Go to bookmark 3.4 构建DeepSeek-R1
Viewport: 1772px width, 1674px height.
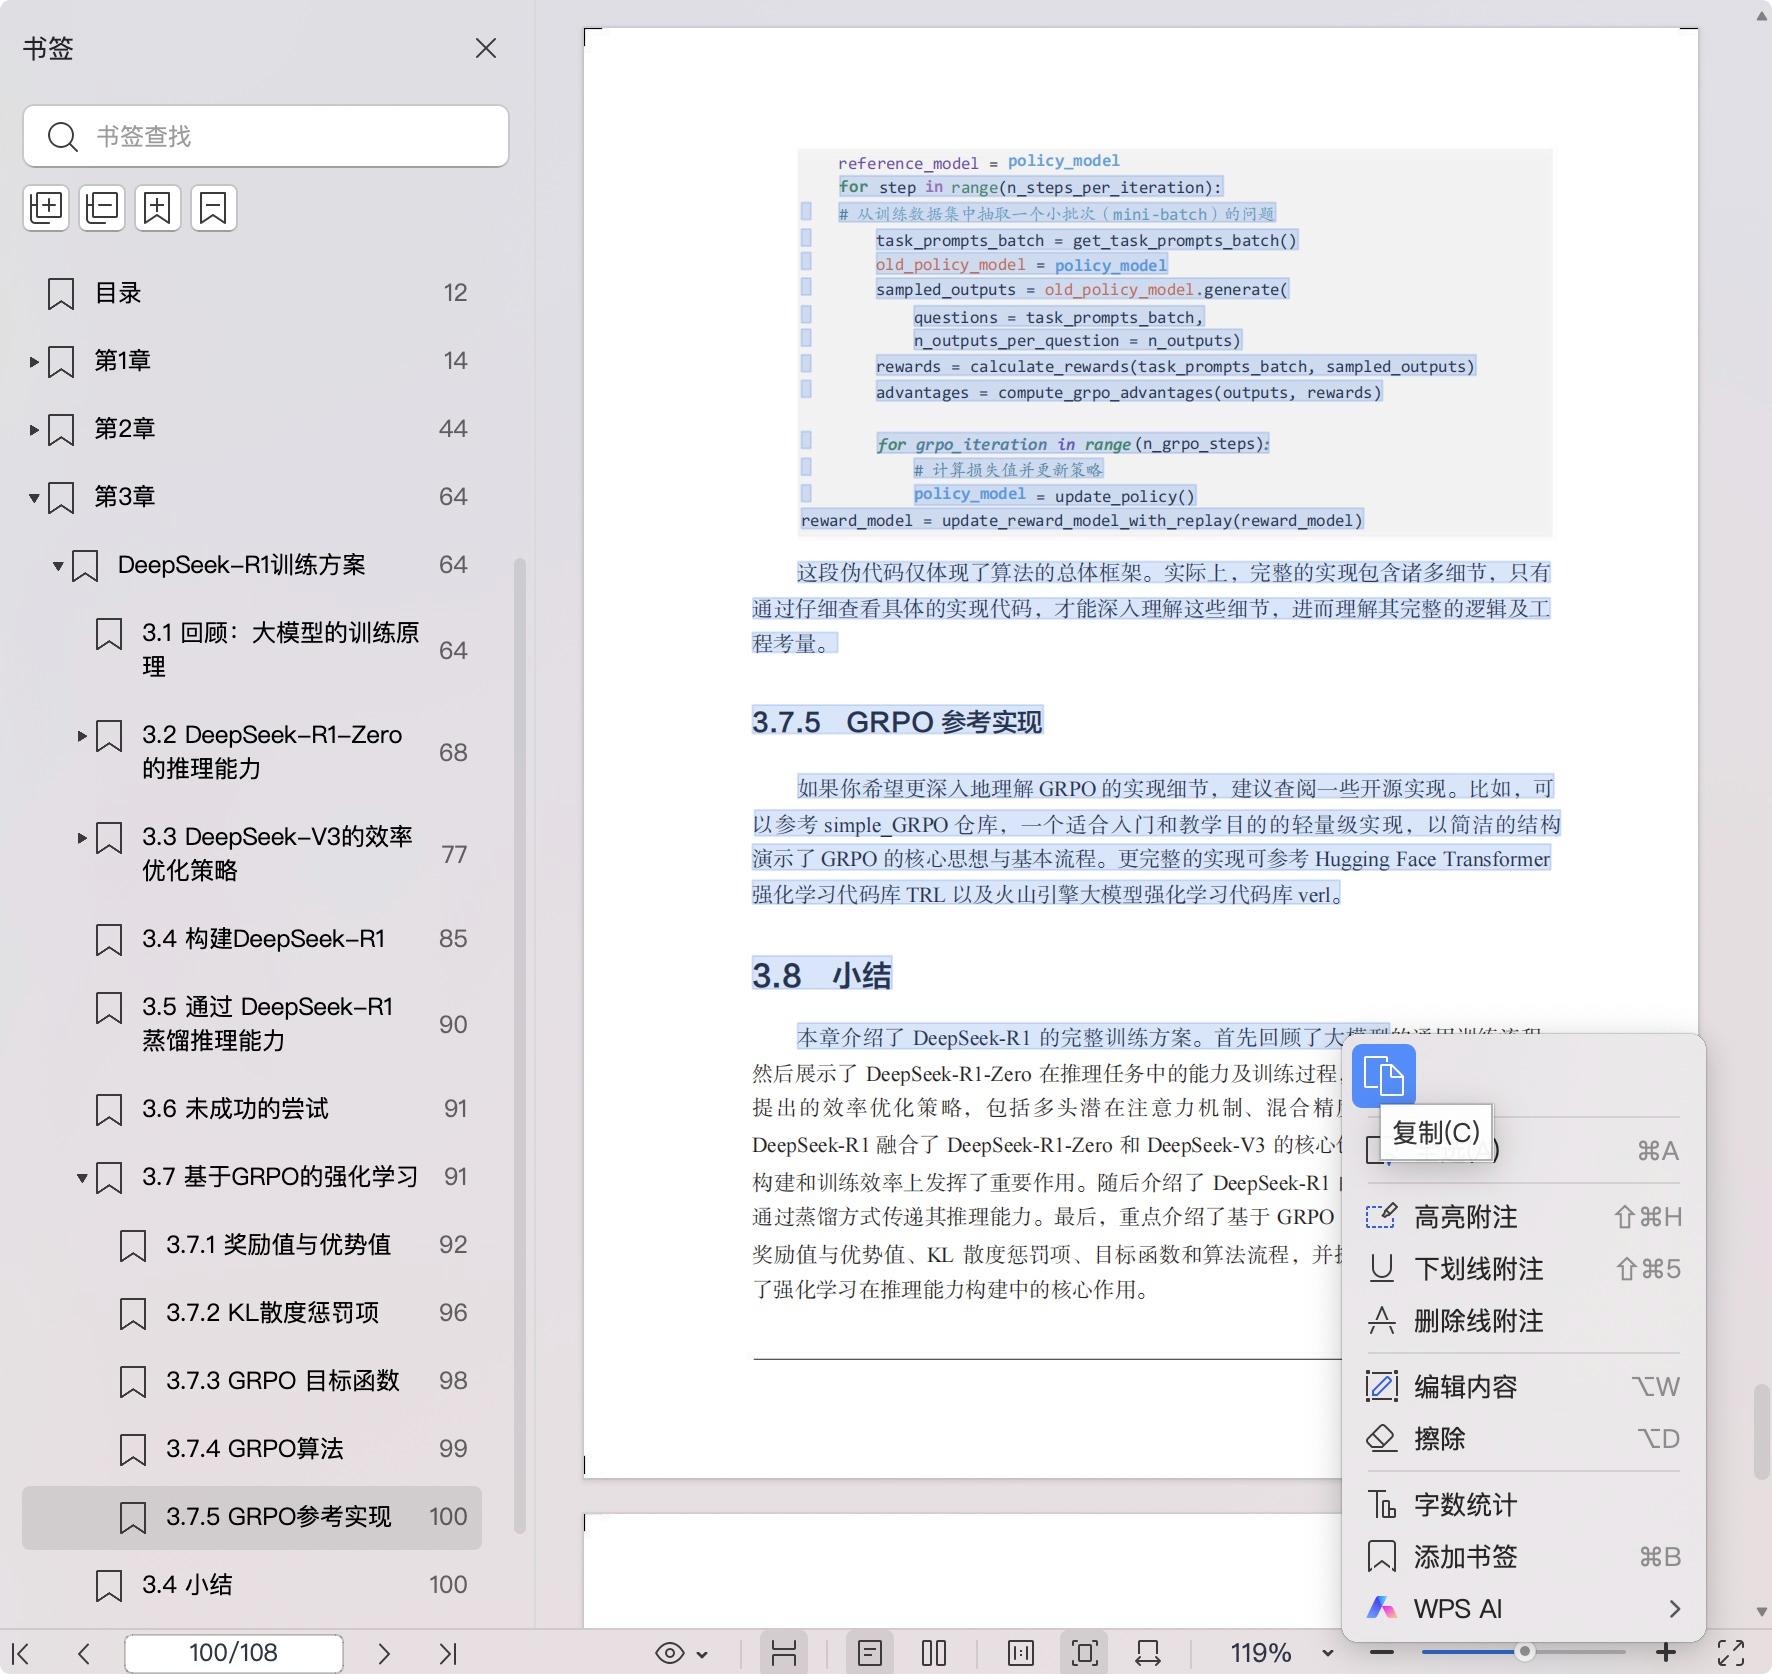point(263,939)
